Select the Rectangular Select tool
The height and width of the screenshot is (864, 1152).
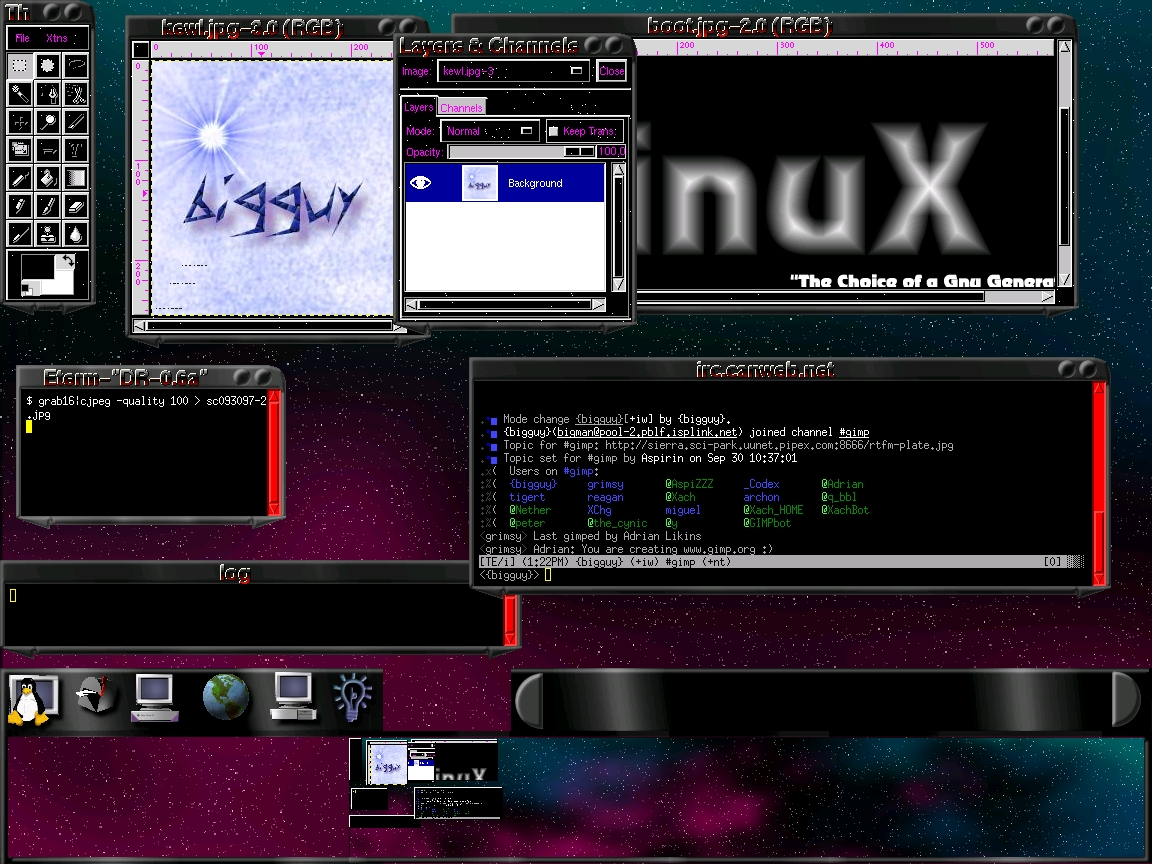click(19, 66)
